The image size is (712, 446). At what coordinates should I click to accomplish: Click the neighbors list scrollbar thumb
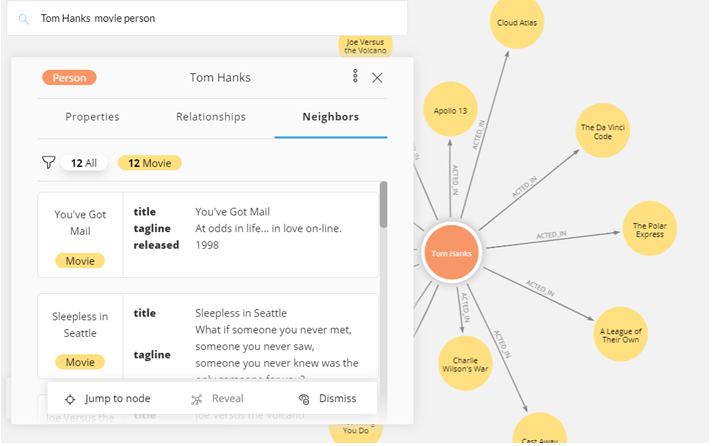pyautogui.click(x=384, y=205)
